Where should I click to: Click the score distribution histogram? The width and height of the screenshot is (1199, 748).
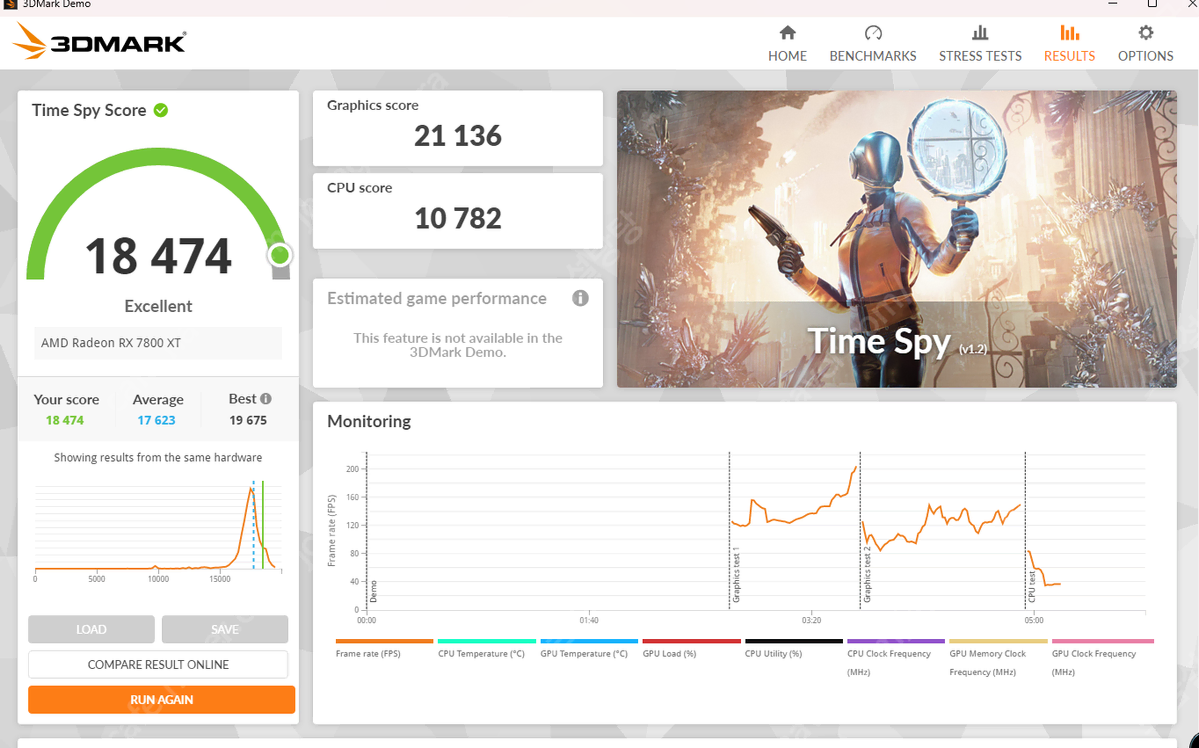point(158,528)
